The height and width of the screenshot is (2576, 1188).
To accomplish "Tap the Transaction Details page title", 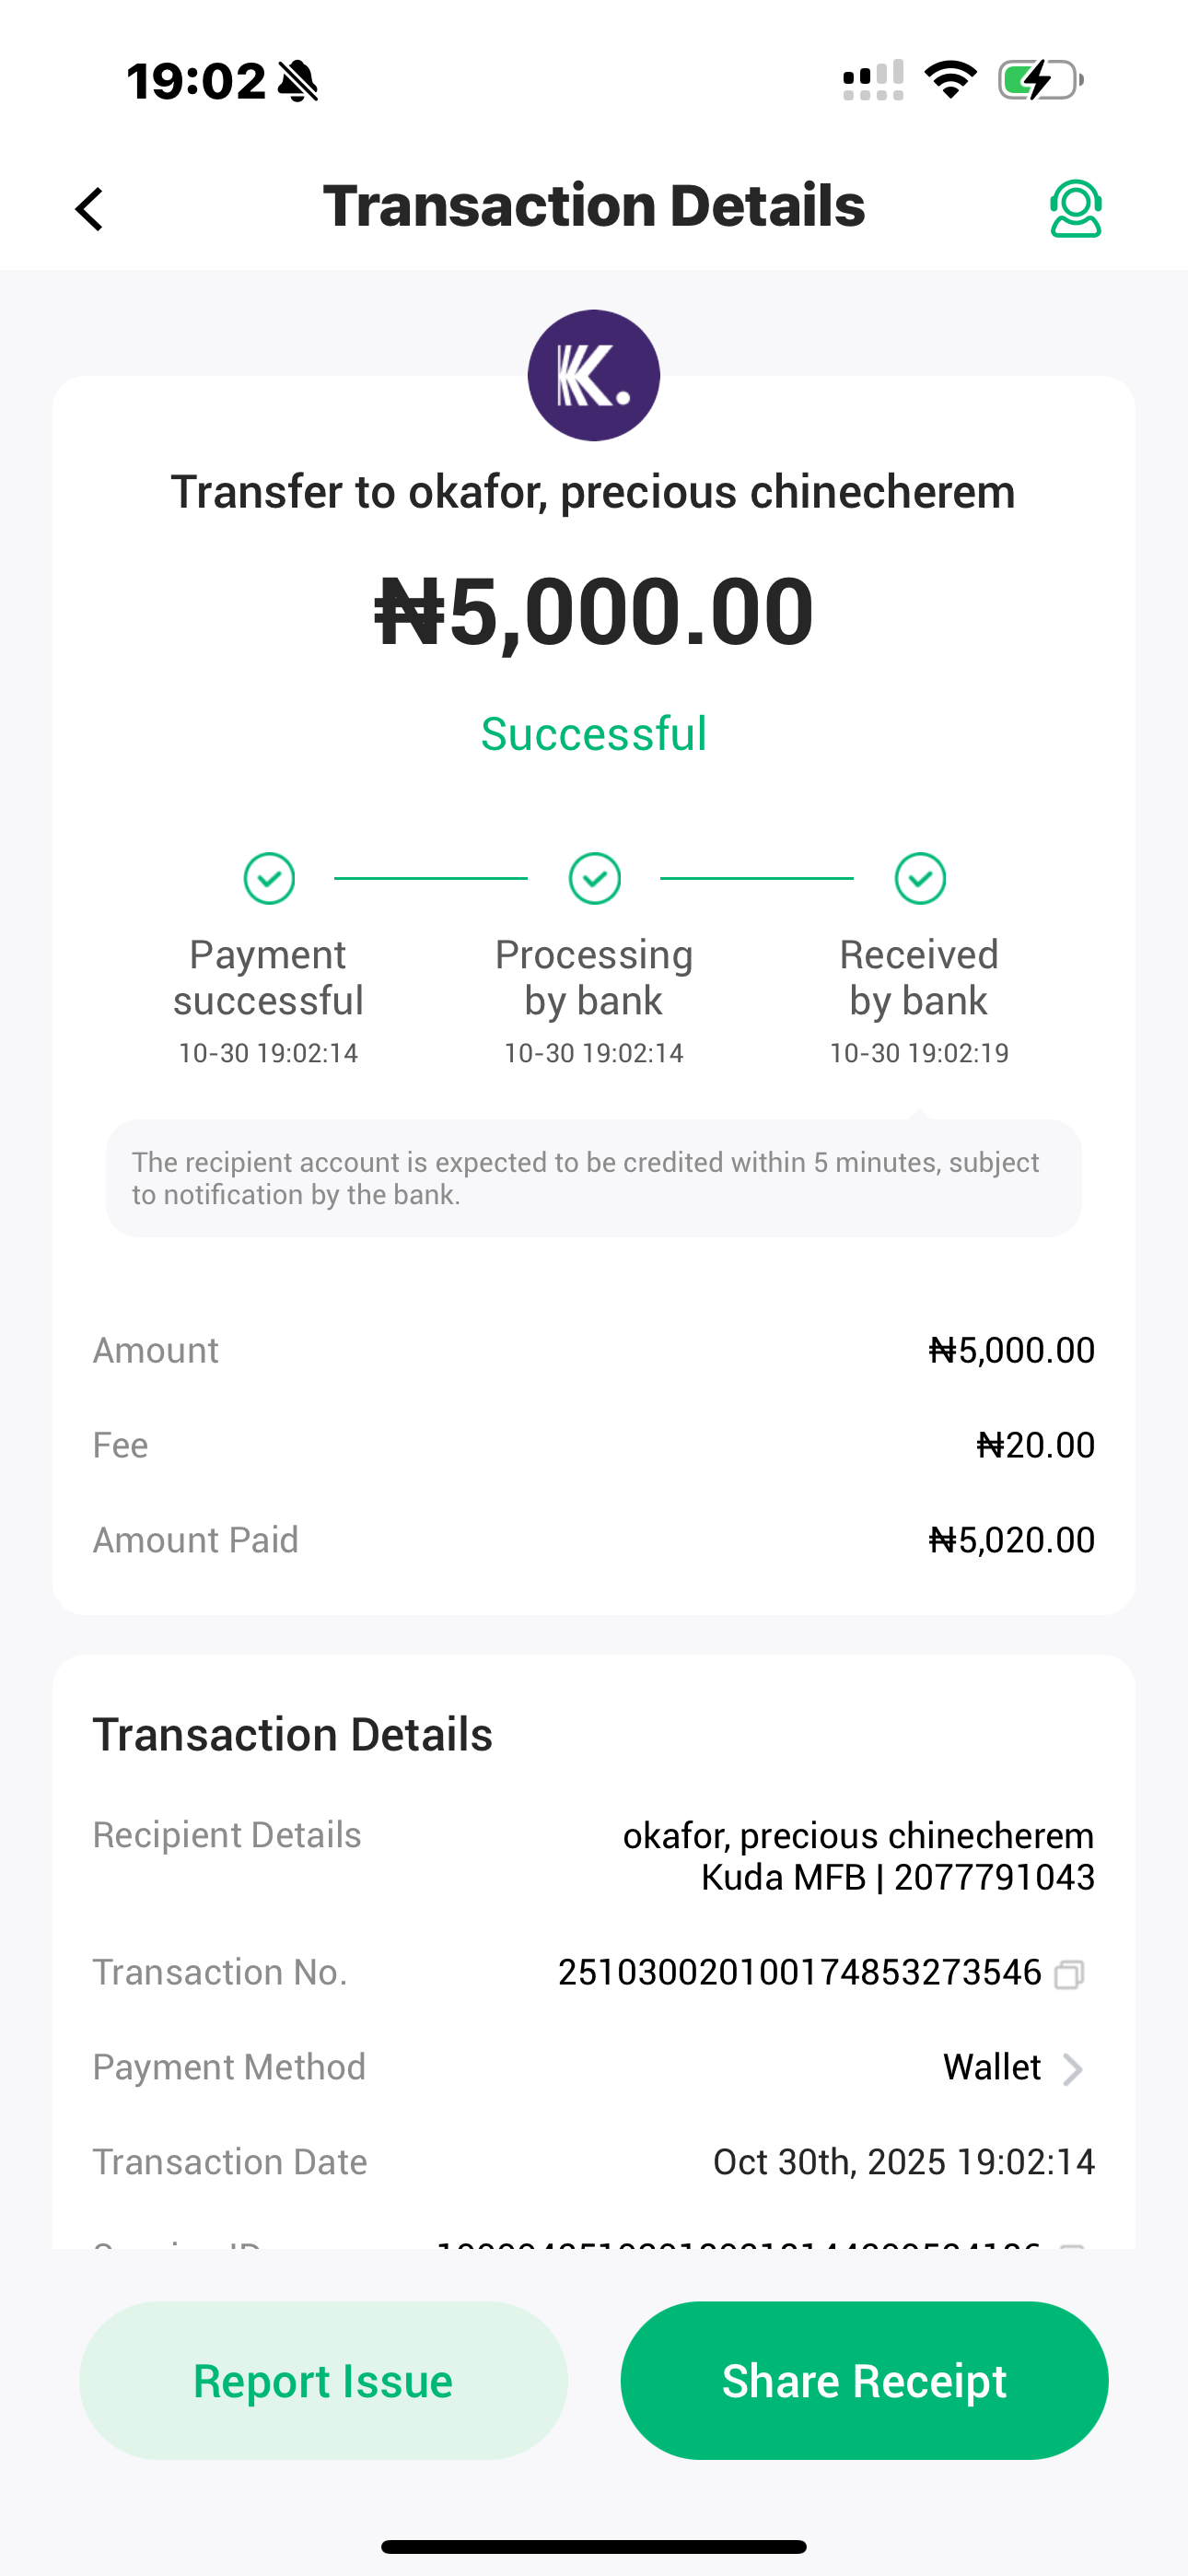I will pos(594,206).
